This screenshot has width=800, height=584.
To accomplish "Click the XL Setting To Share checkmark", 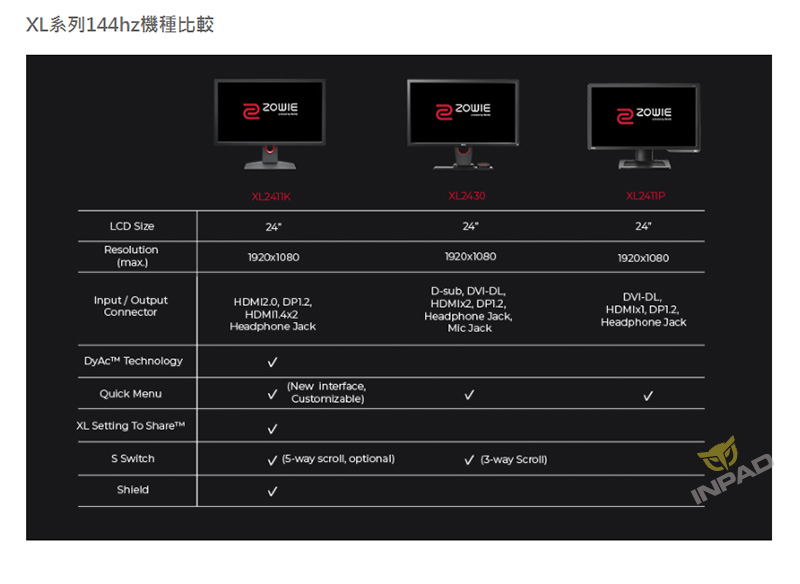I will tap(272, 429).
